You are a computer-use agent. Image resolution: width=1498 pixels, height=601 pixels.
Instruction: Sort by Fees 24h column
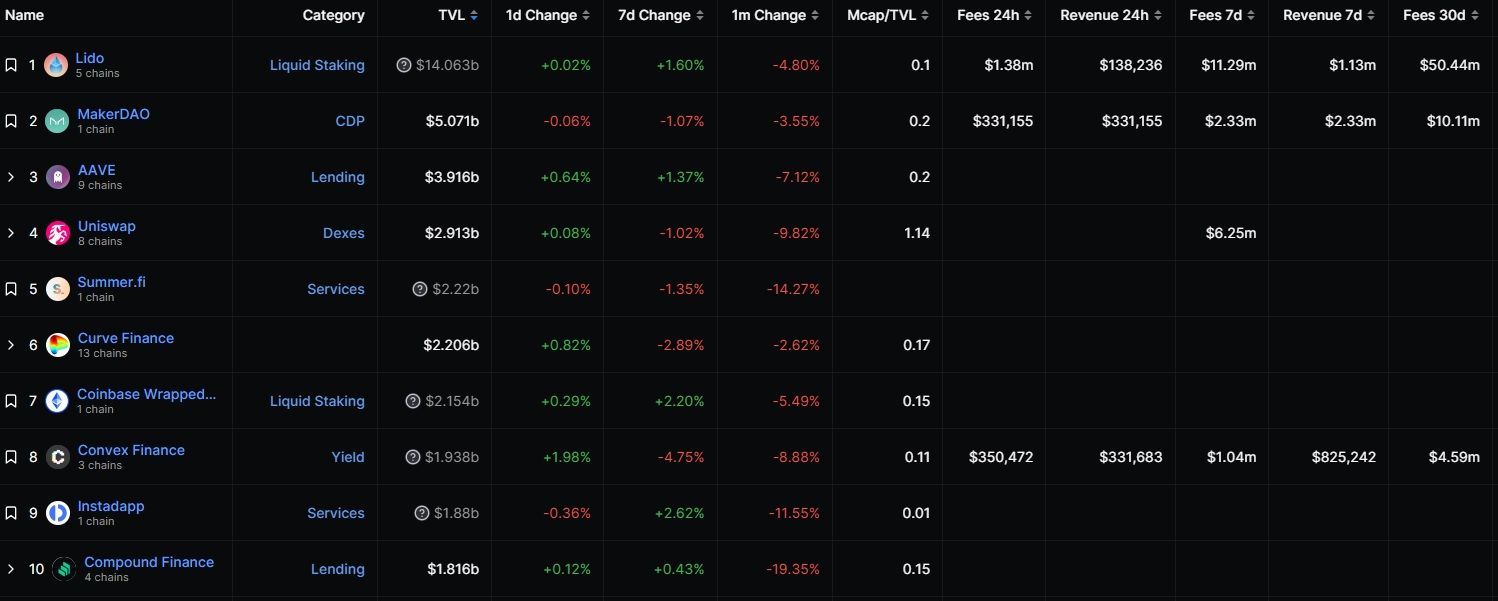tap(993, 15)
